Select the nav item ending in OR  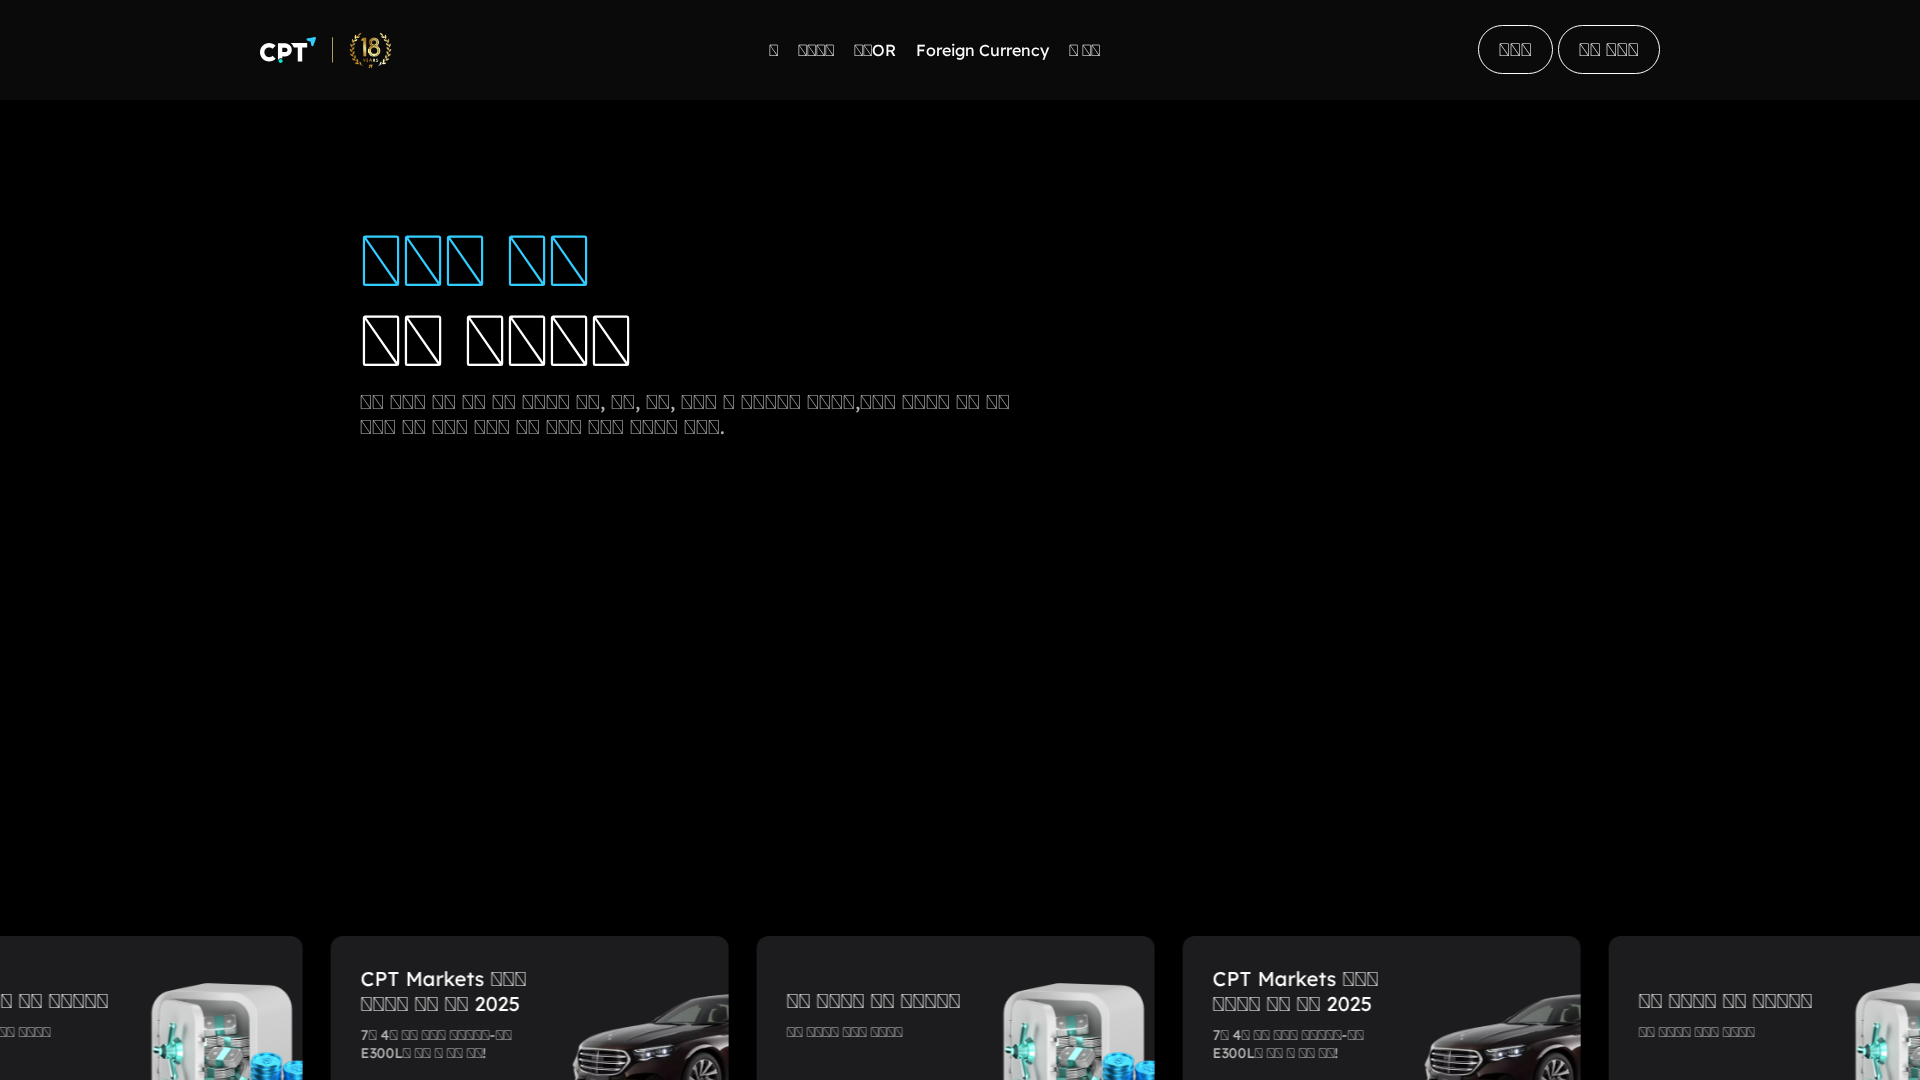874,50
